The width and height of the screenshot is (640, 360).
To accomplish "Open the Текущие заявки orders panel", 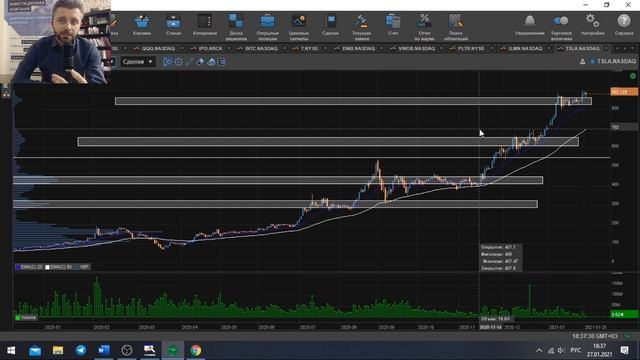I will click(x=362, y=27).
